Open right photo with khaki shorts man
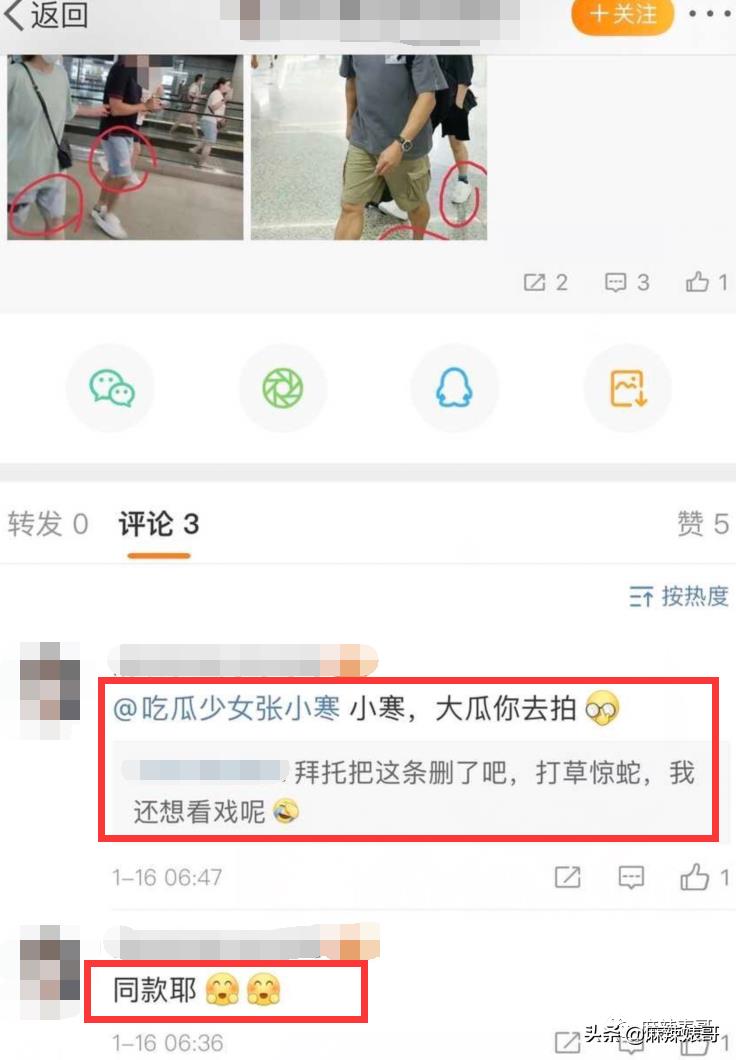The width and height of the screenshot is (736, 1060). click(369, 147)
